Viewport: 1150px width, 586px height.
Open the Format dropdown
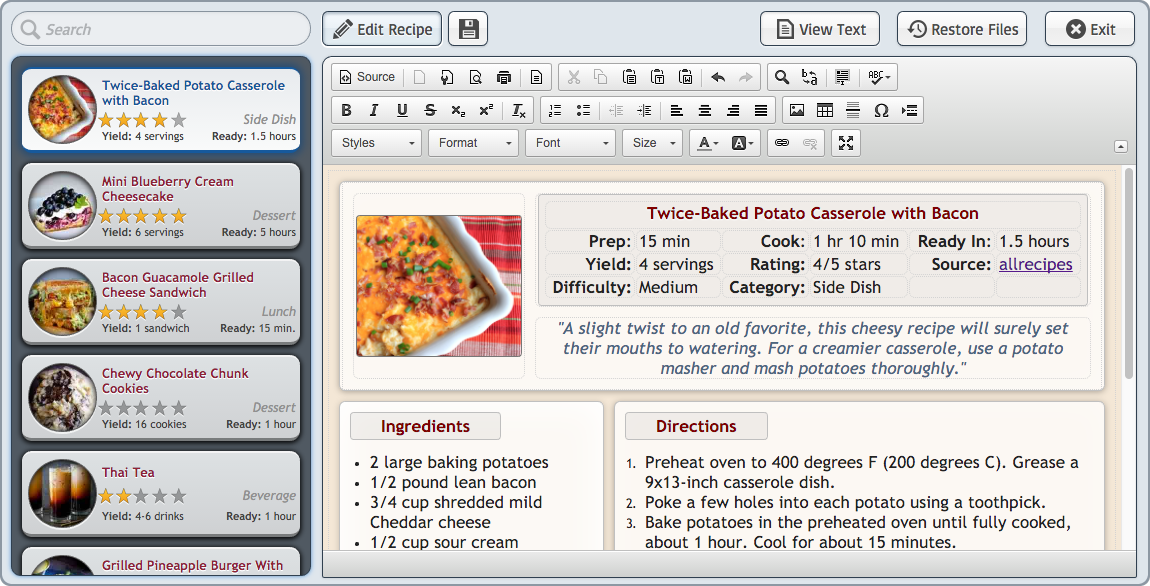[x=474, y=143]
